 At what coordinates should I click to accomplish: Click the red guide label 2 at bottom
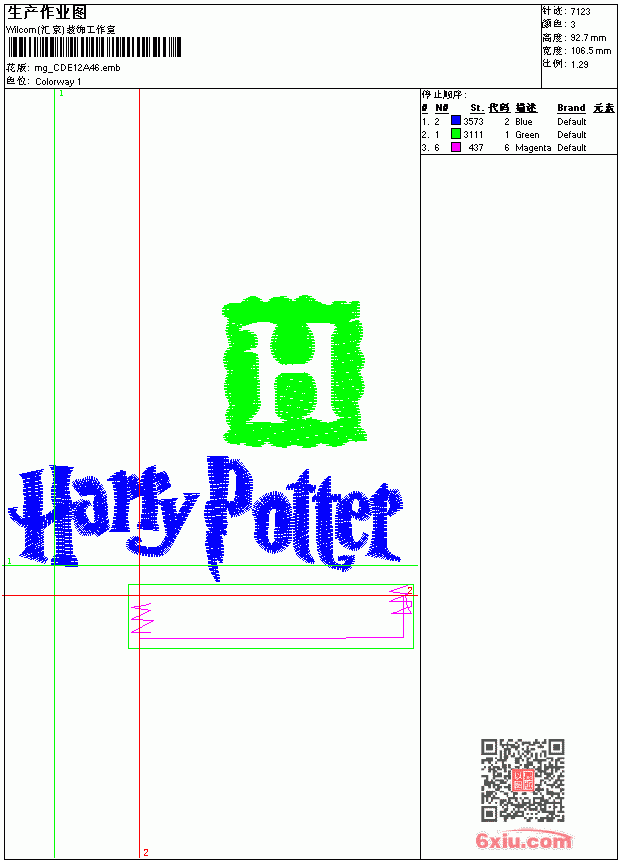(x=145, y=852)
